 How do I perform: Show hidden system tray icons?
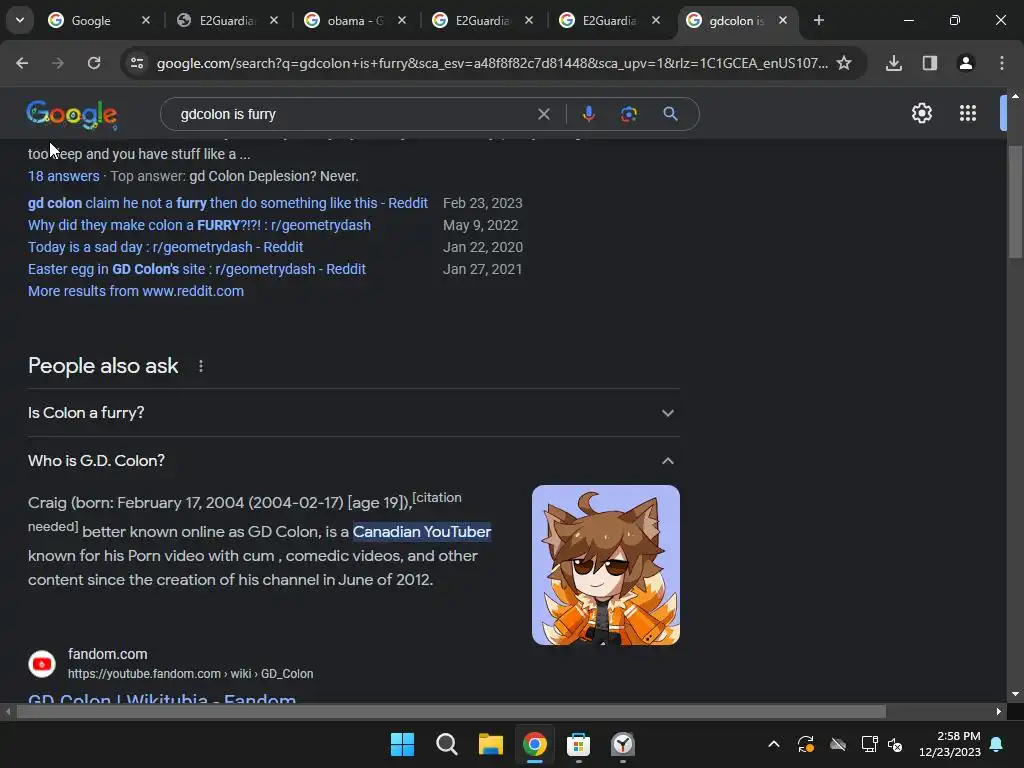click(x=774, y=744)
